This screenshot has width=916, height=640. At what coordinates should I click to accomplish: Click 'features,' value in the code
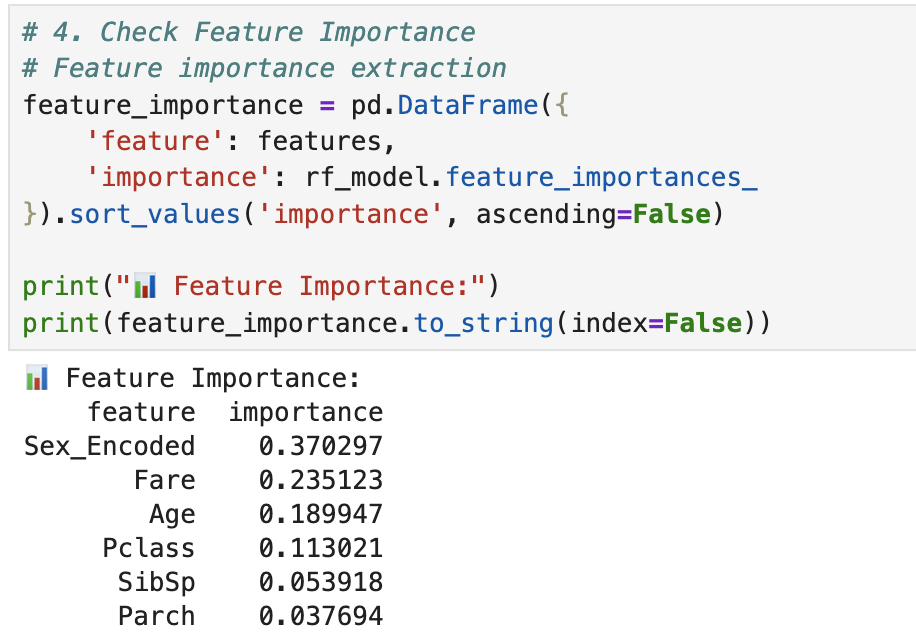(x=327, y=142)
